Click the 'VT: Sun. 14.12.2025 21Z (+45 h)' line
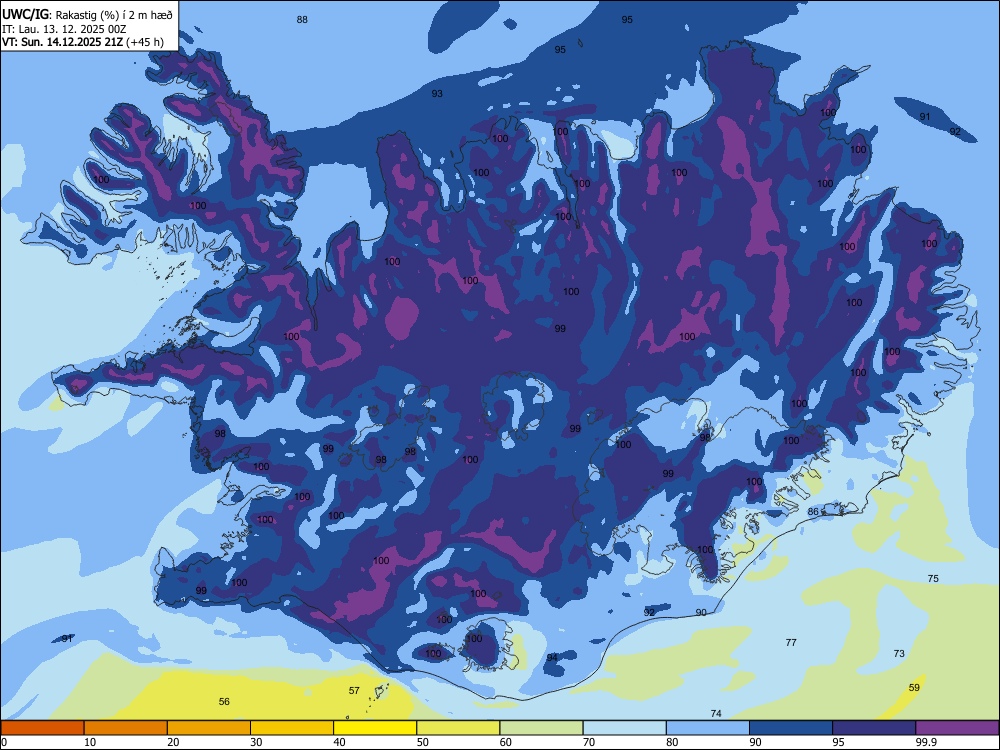The image size is (1000, 750). [x=83, y=43]
